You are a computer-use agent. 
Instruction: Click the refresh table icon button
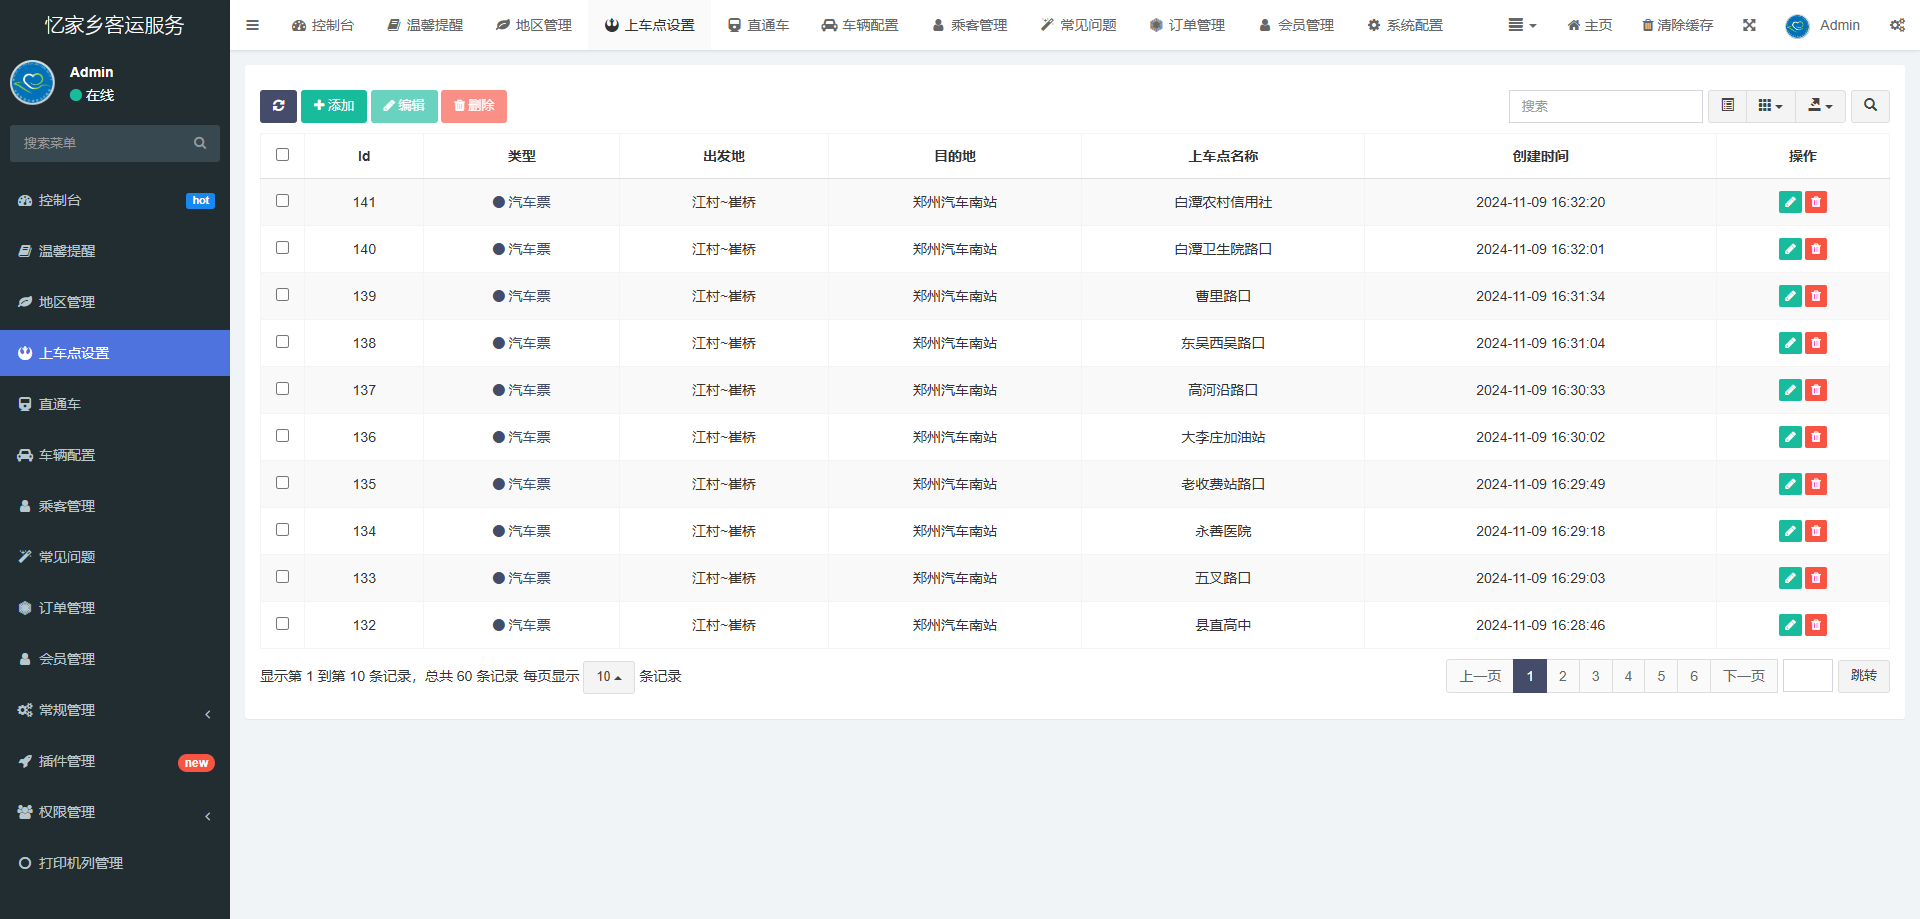pyautogui.click(x=278, y=106)
